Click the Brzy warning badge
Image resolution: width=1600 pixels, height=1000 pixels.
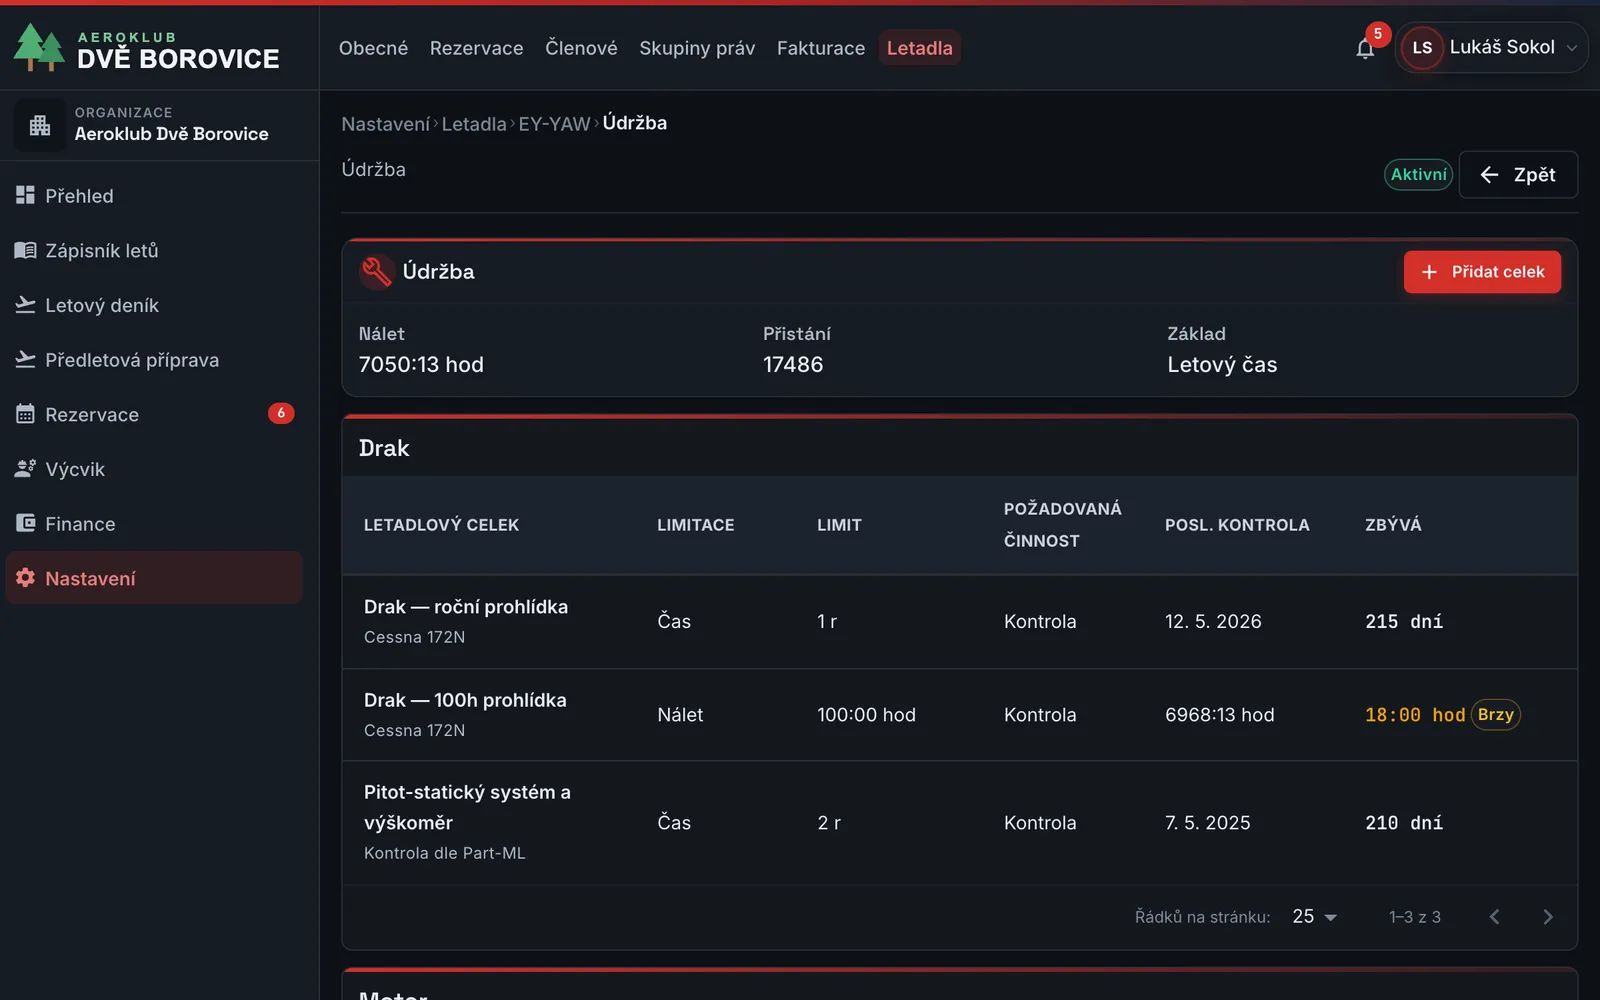coord(1496,715)
